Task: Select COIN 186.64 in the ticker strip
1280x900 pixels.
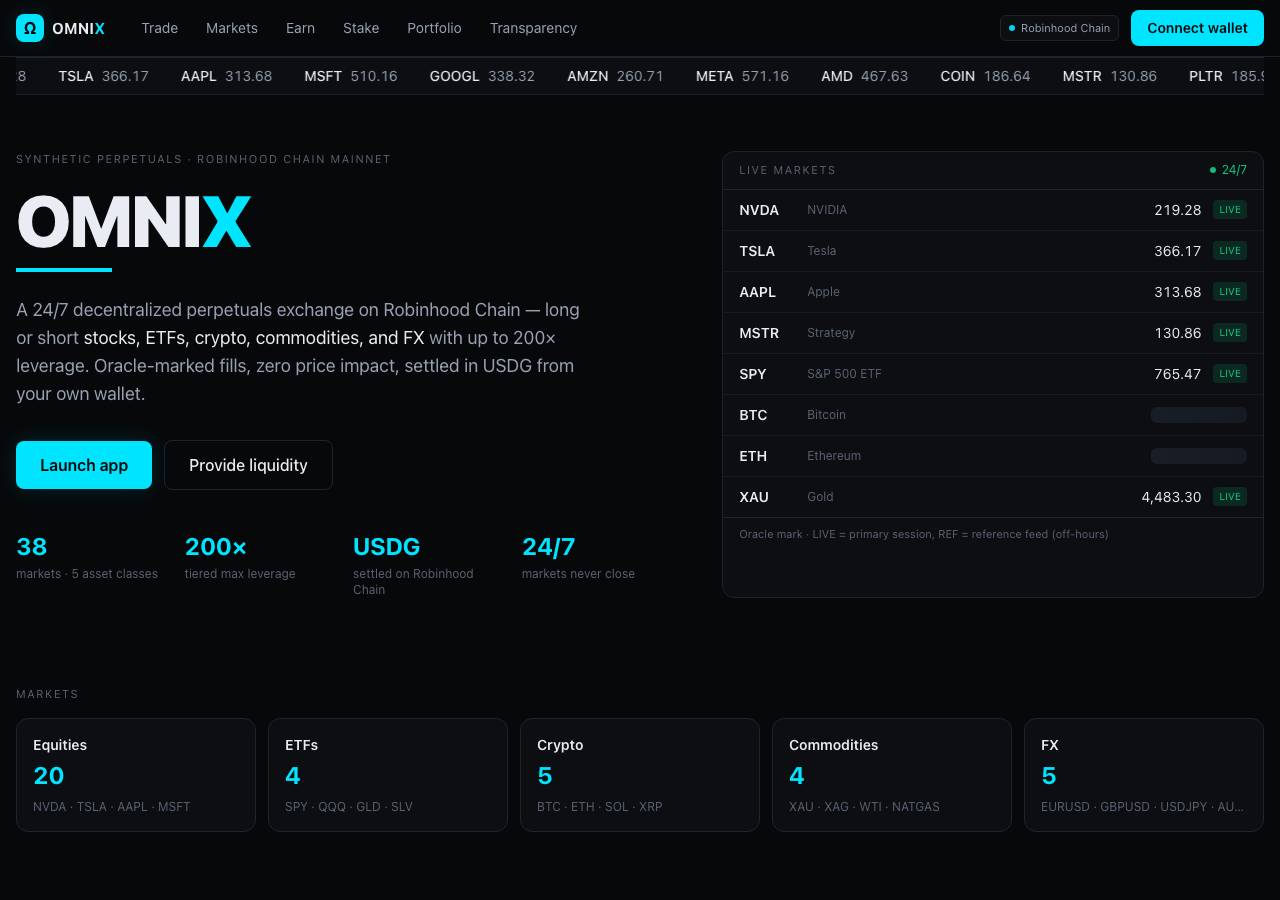Action: 985,76
